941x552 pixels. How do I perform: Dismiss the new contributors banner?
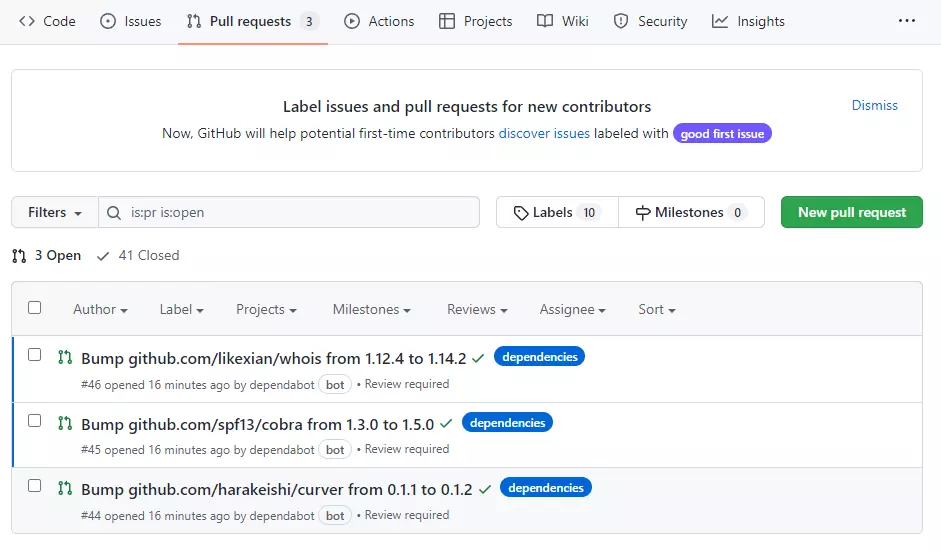pos(874,105)
